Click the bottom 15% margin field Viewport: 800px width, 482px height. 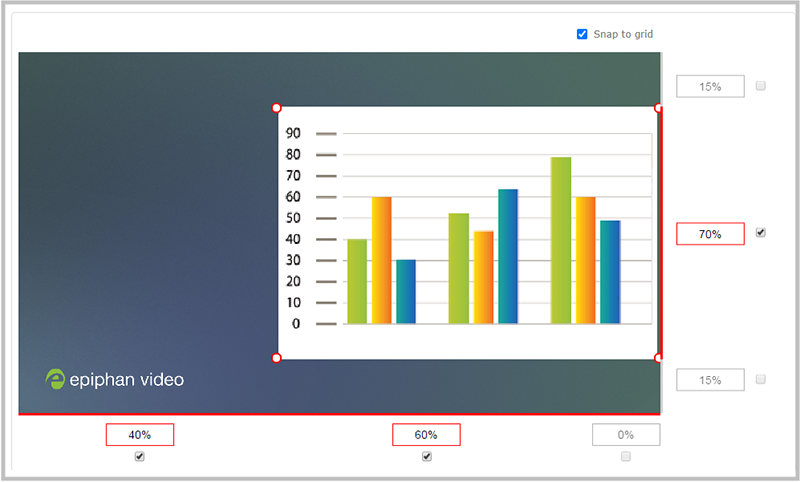pyautogui.click(x=710, y=380)
